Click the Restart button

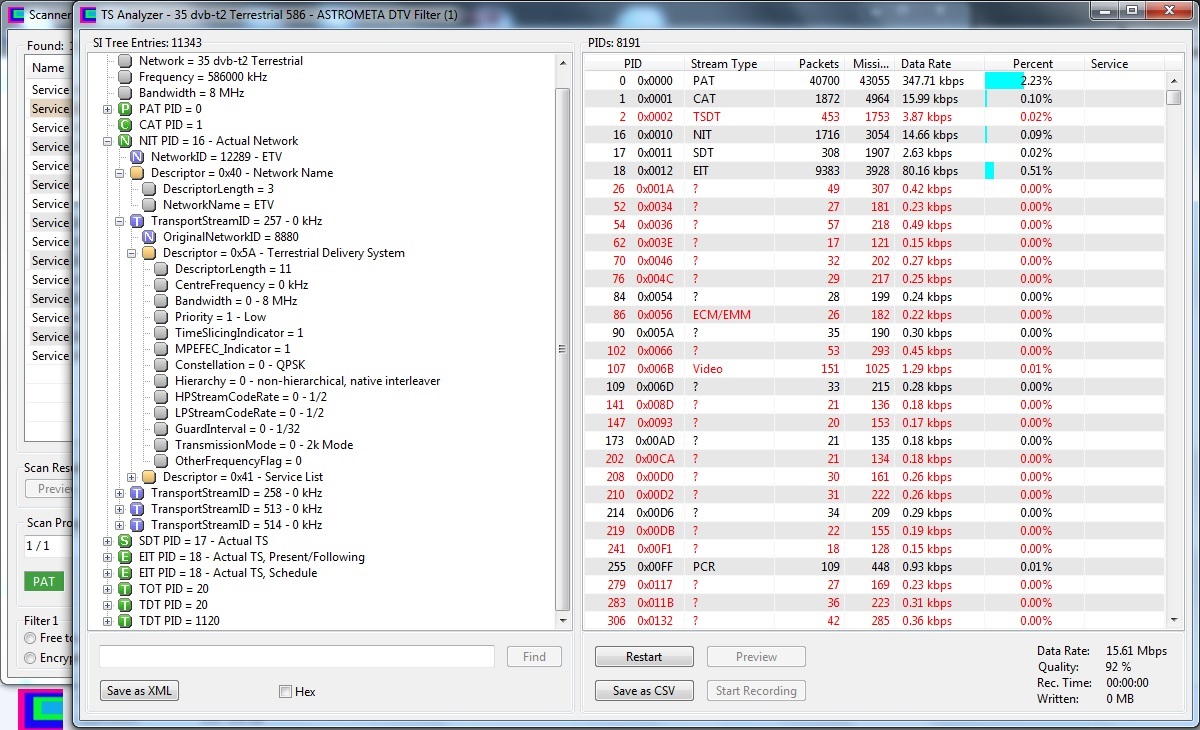pyautogui.click(x=644, y=657)
